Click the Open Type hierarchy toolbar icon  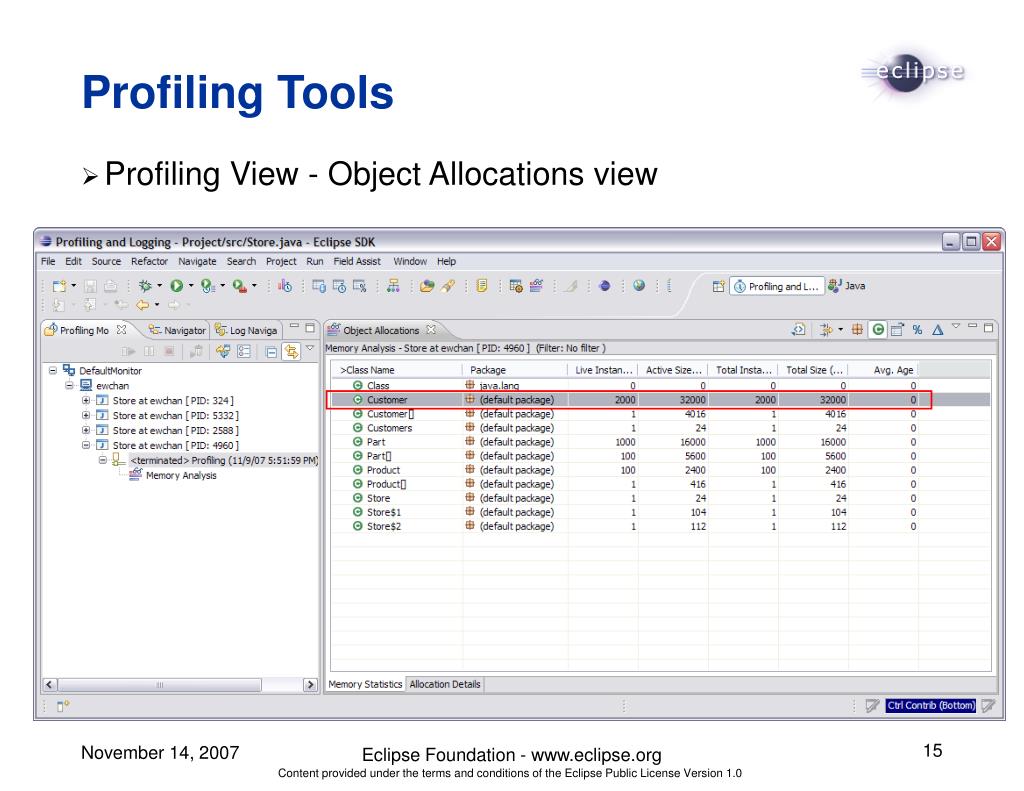pos(393,286)
